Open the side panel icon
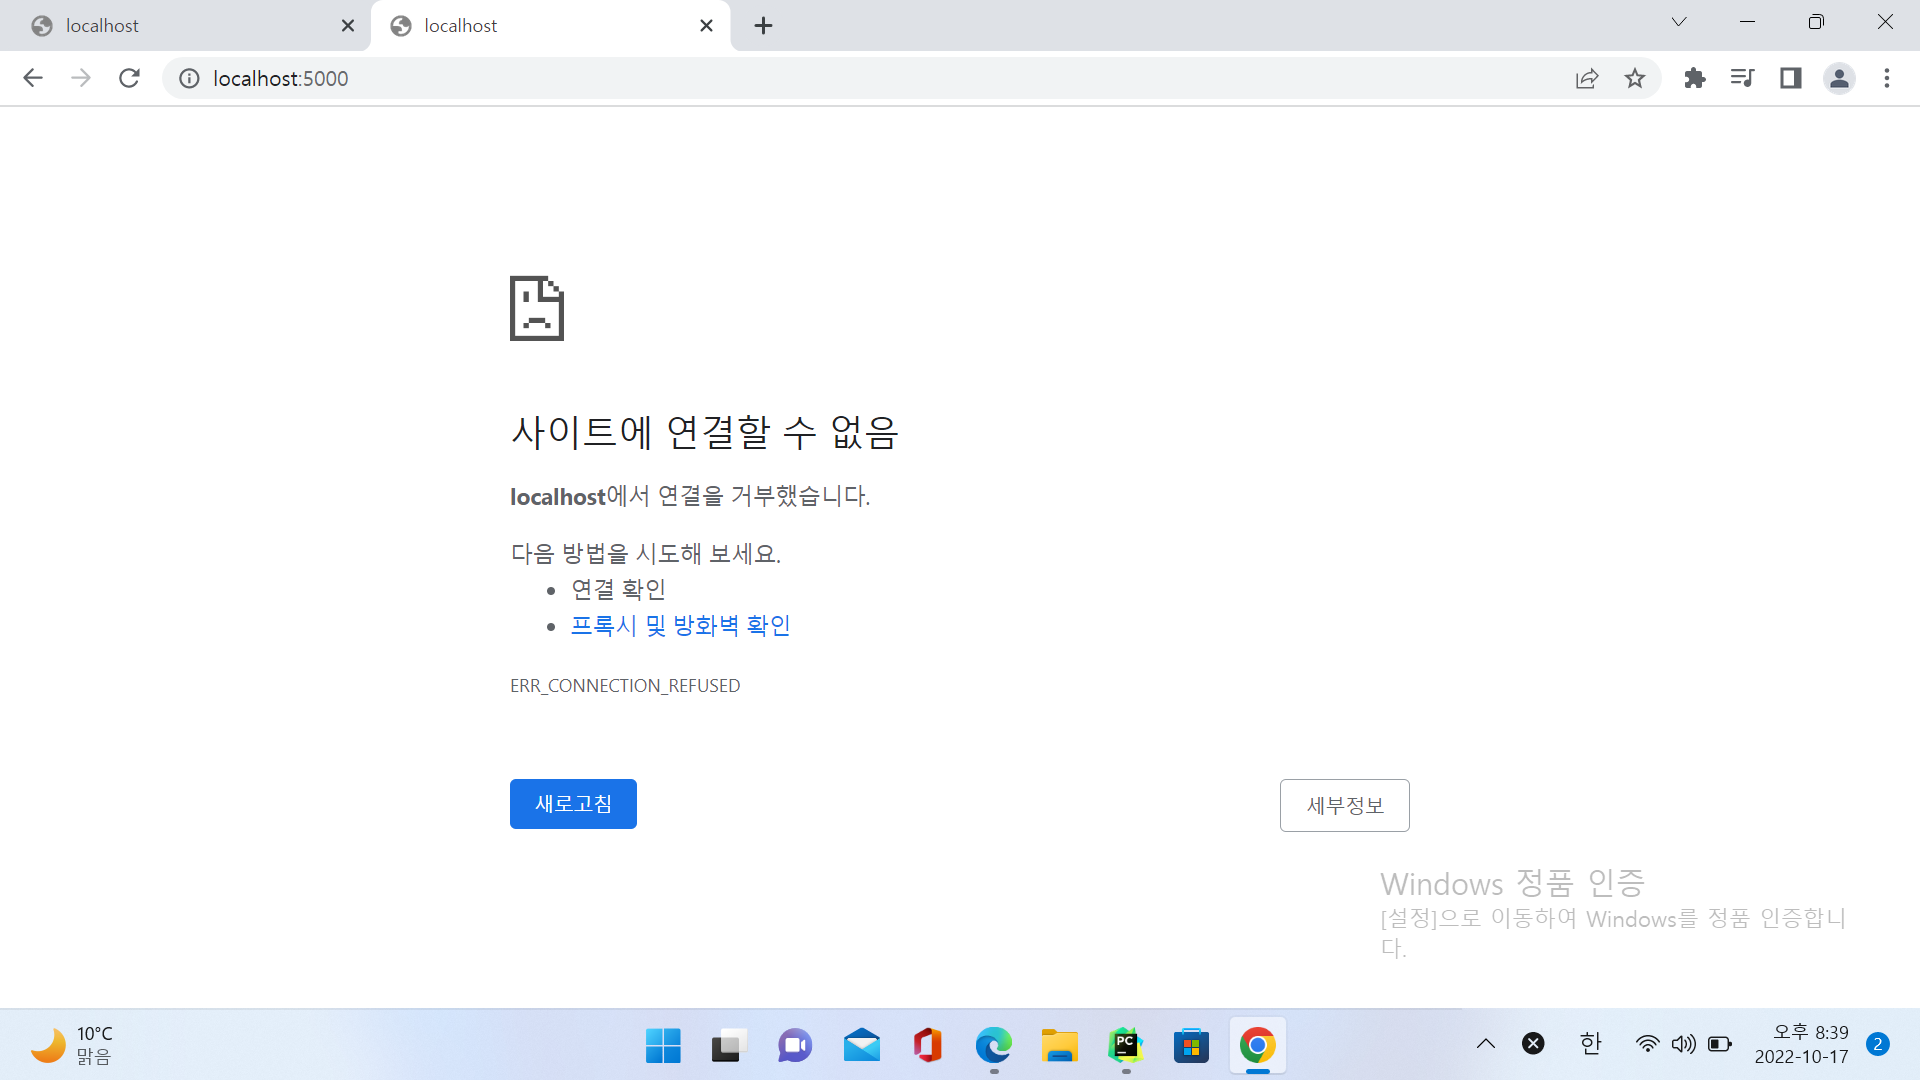This screenshot has width=1920, height=1080. click(x=1790, y=78)
